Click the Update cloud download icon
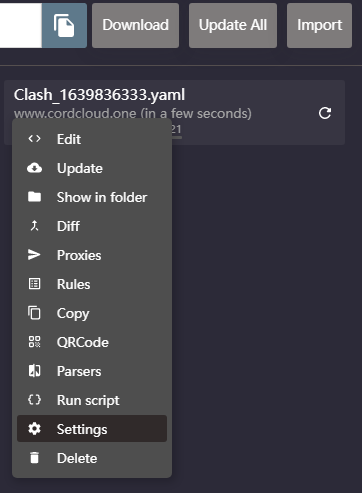The height and width of the screenshot is (493, 362). pos(34,168)
